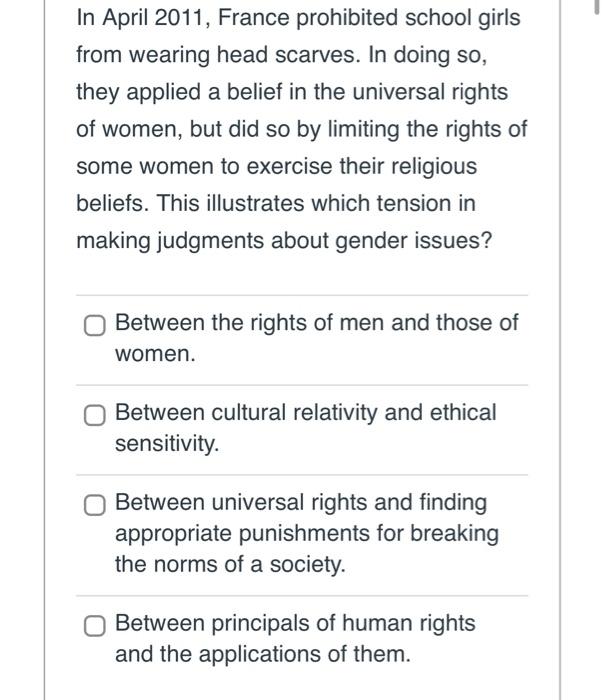Screen dimensions: 605x700
Task: Click the word "women." under the first answer
Action: click(155, 354)
